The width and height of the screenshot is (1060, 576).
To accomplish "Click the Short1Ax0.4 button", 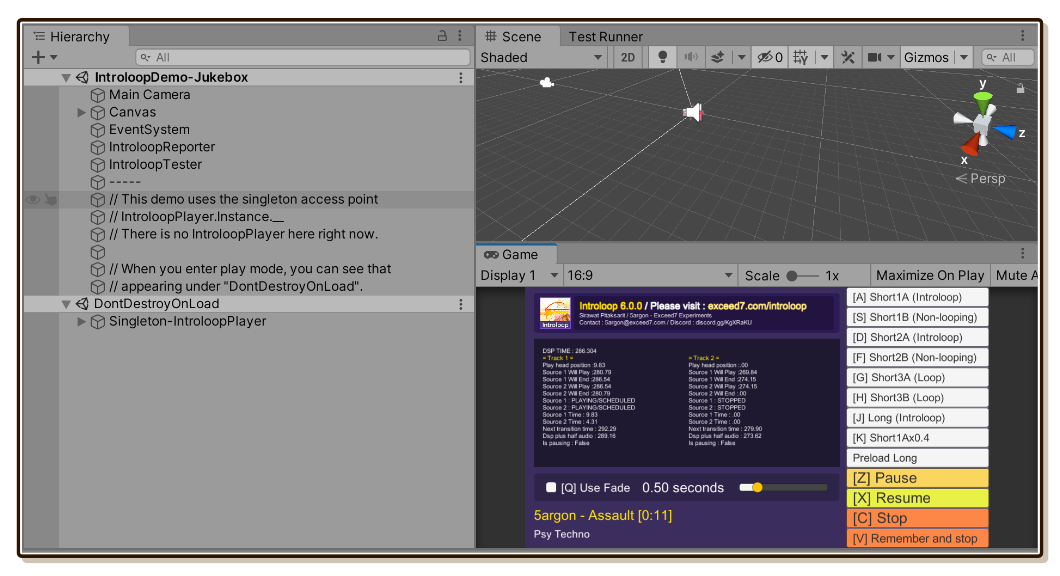I will (x=917, y=438).
